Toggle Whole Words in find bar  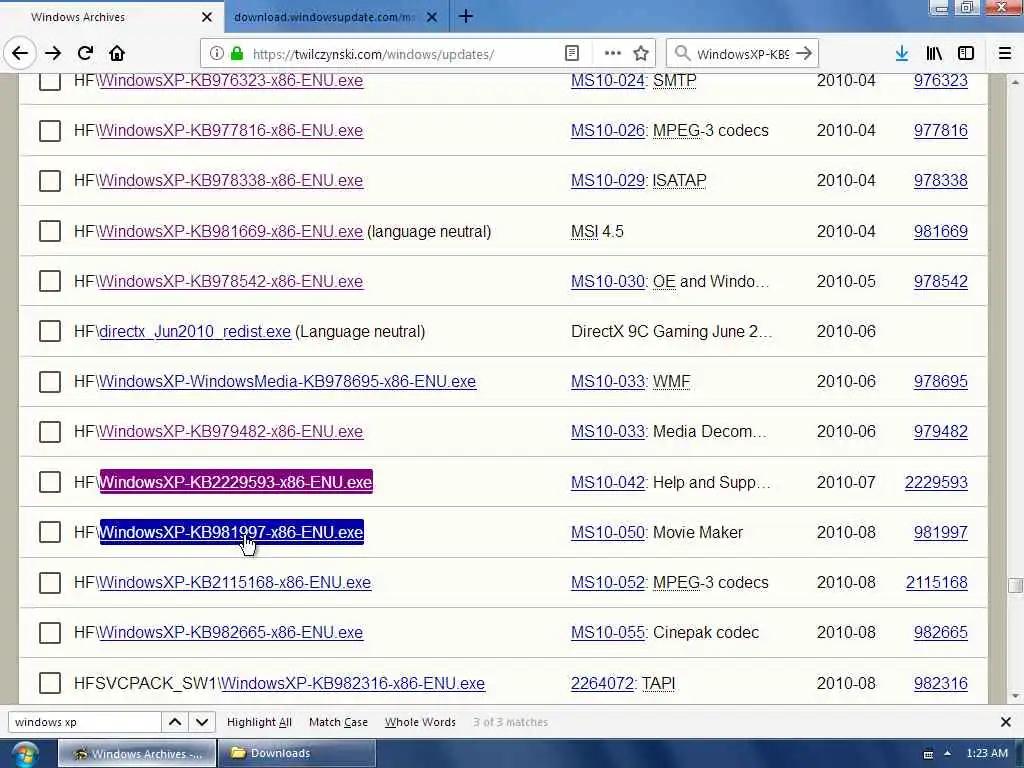click(420, 722)
